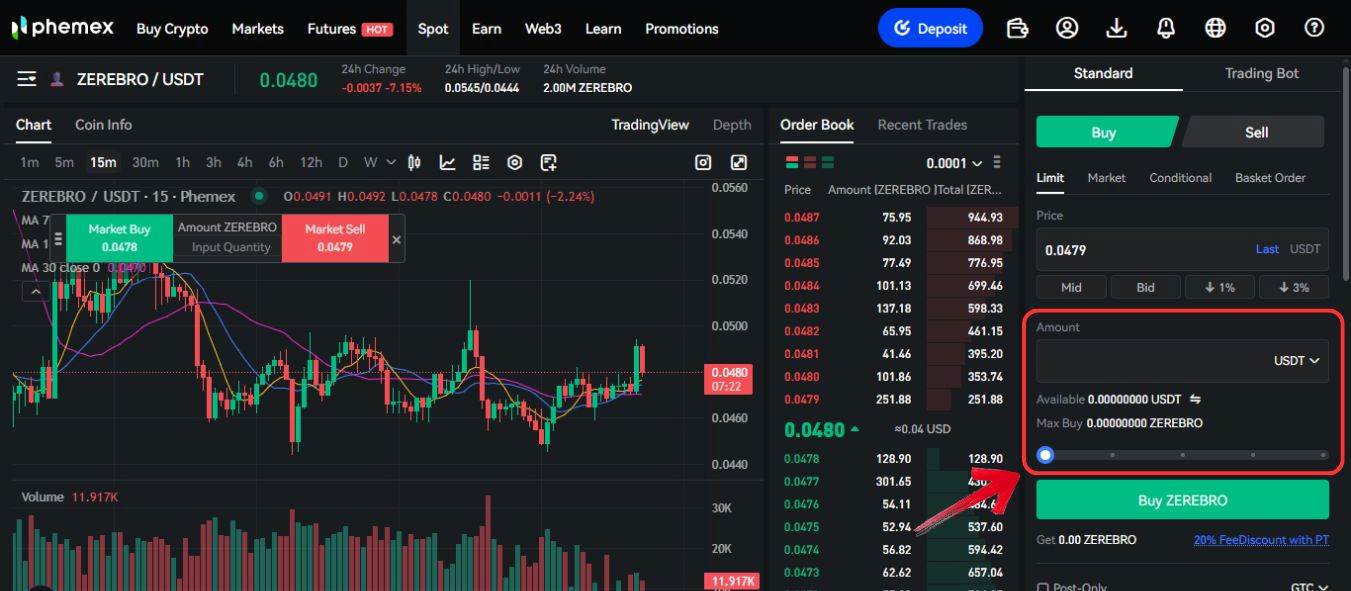Click the transfer swap icon beside Available
This screenshot has width=1351, height=591.
click(1195, 399)
